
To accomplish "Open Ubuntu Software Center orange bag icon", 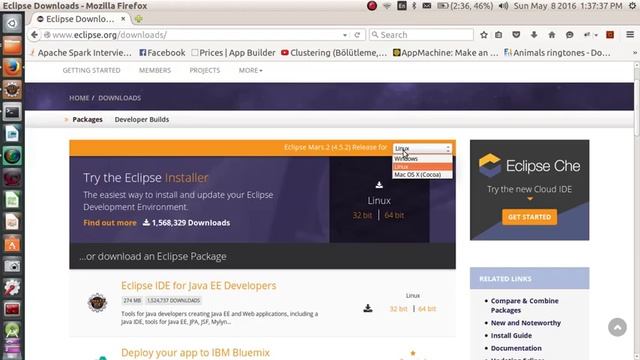I will [12, 244].
